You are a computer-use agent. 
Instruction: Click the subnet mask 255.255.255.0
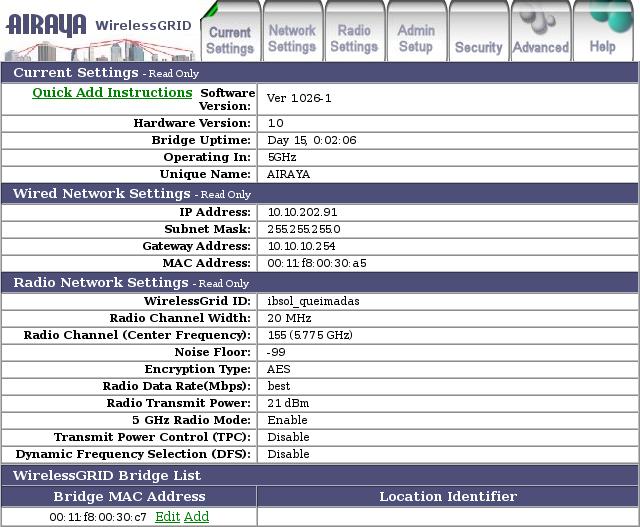pos(304,229)
